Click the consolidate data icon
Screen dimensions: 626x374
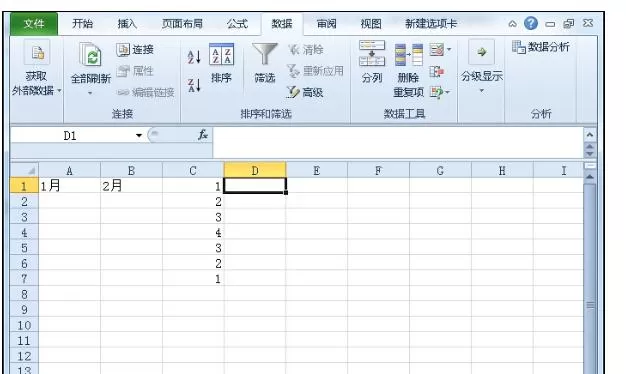[437, 71]
